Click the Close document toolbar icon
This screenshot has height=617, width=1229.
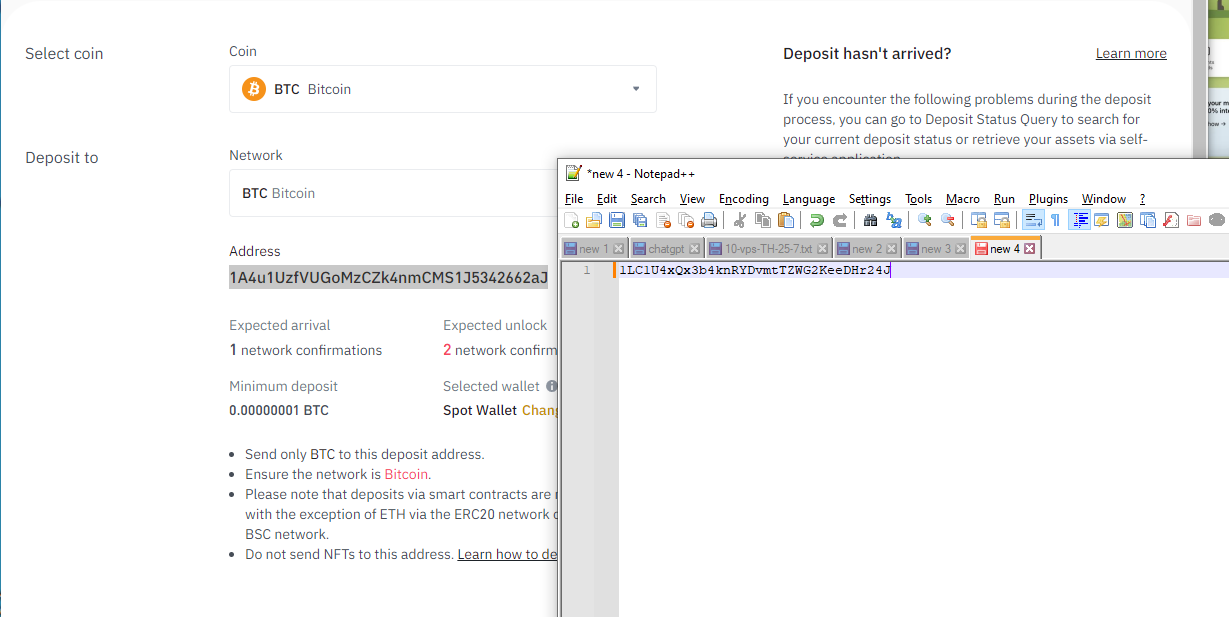pos(663,220)
